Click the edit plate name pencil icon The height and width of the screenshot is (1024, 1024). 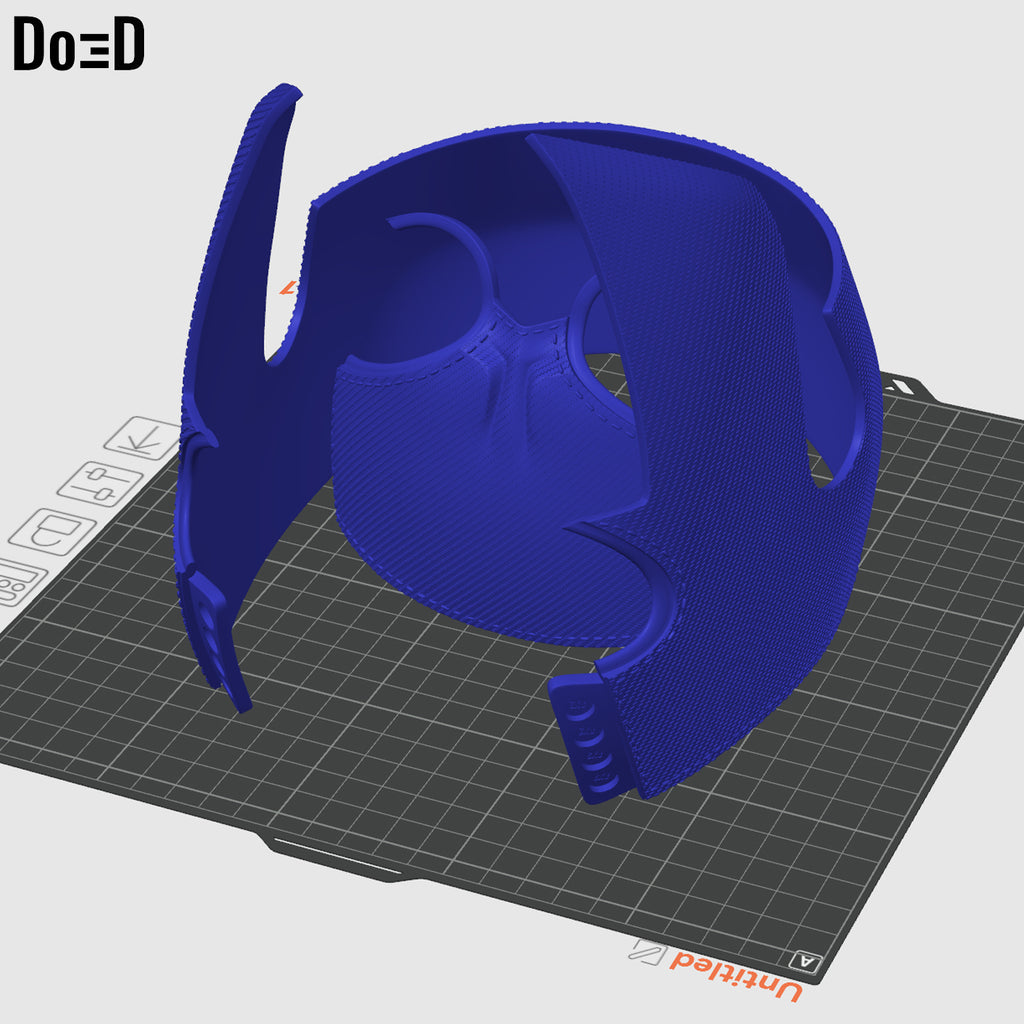click(x=647, y=952)
